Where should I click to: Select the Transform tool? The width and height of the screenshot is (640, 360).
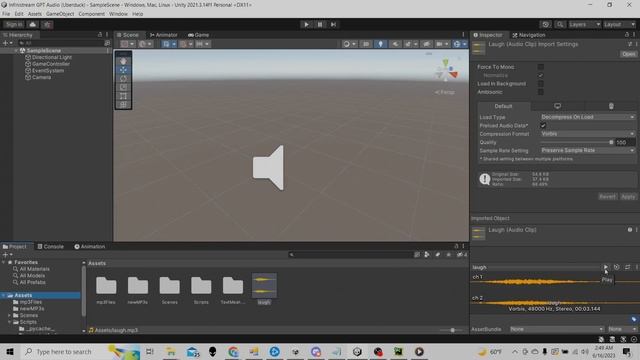pyautogui.click(x=123, y=104)
